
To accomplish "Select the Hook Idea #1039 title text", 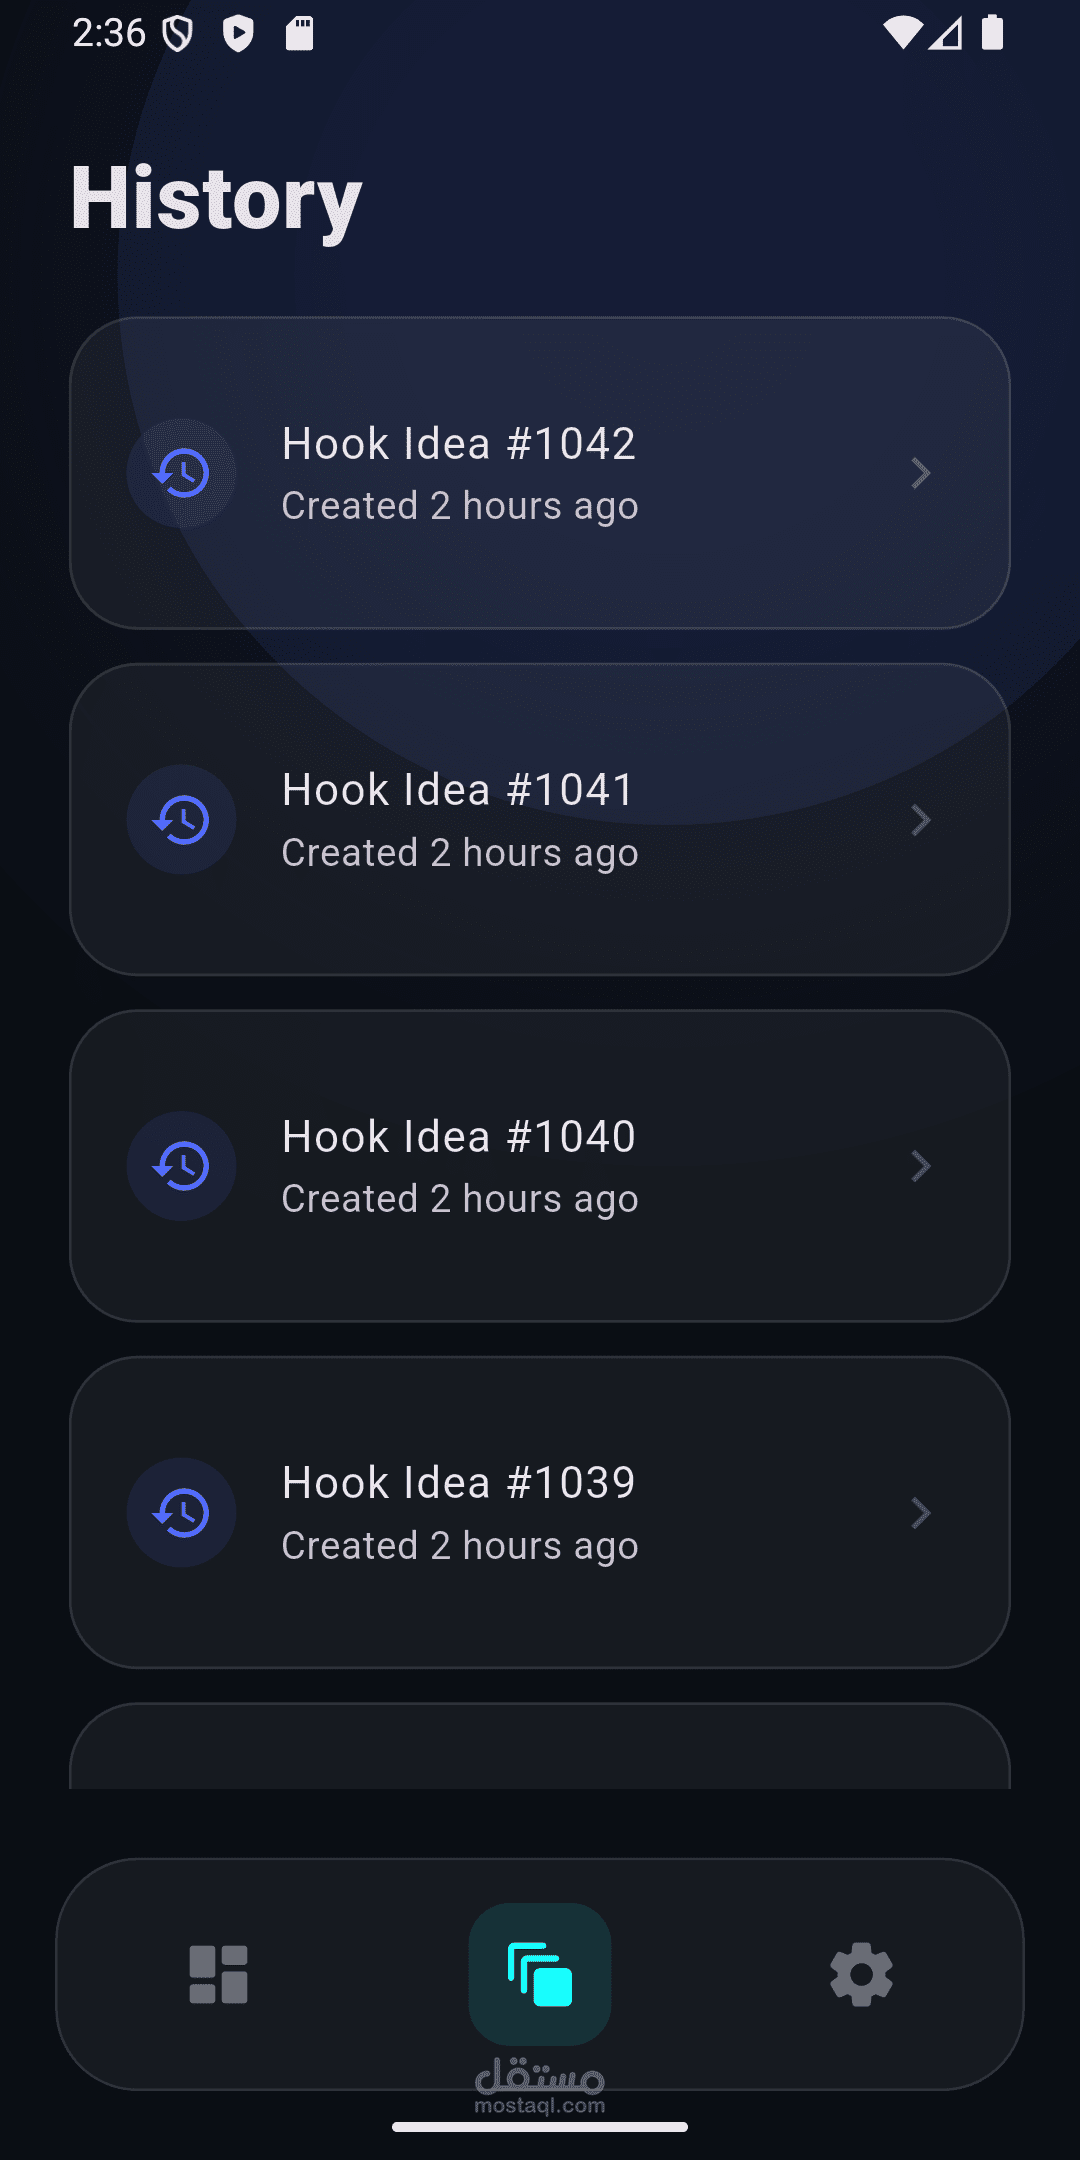I will click(x=459, y=1483).
